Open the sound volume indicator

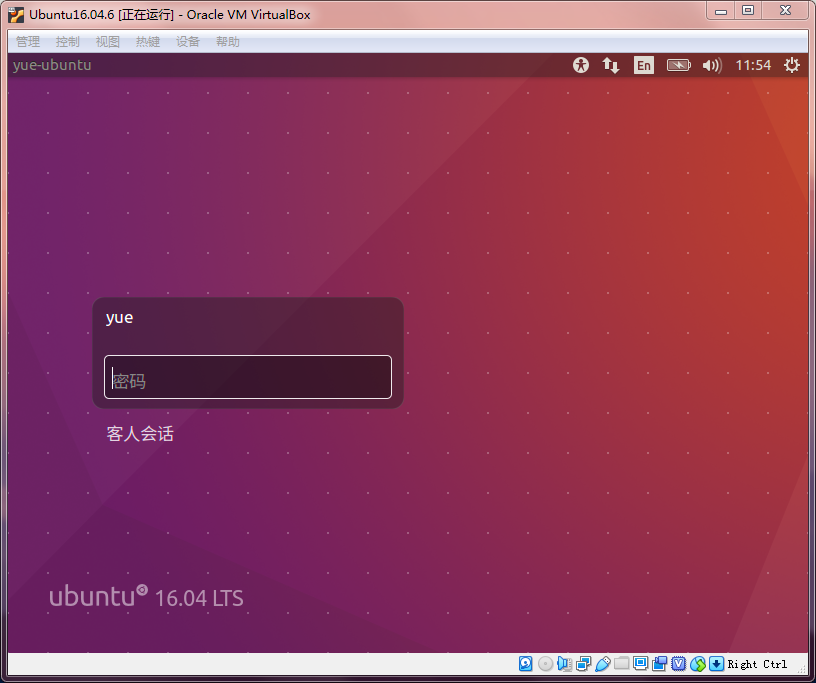click(712, 66)
